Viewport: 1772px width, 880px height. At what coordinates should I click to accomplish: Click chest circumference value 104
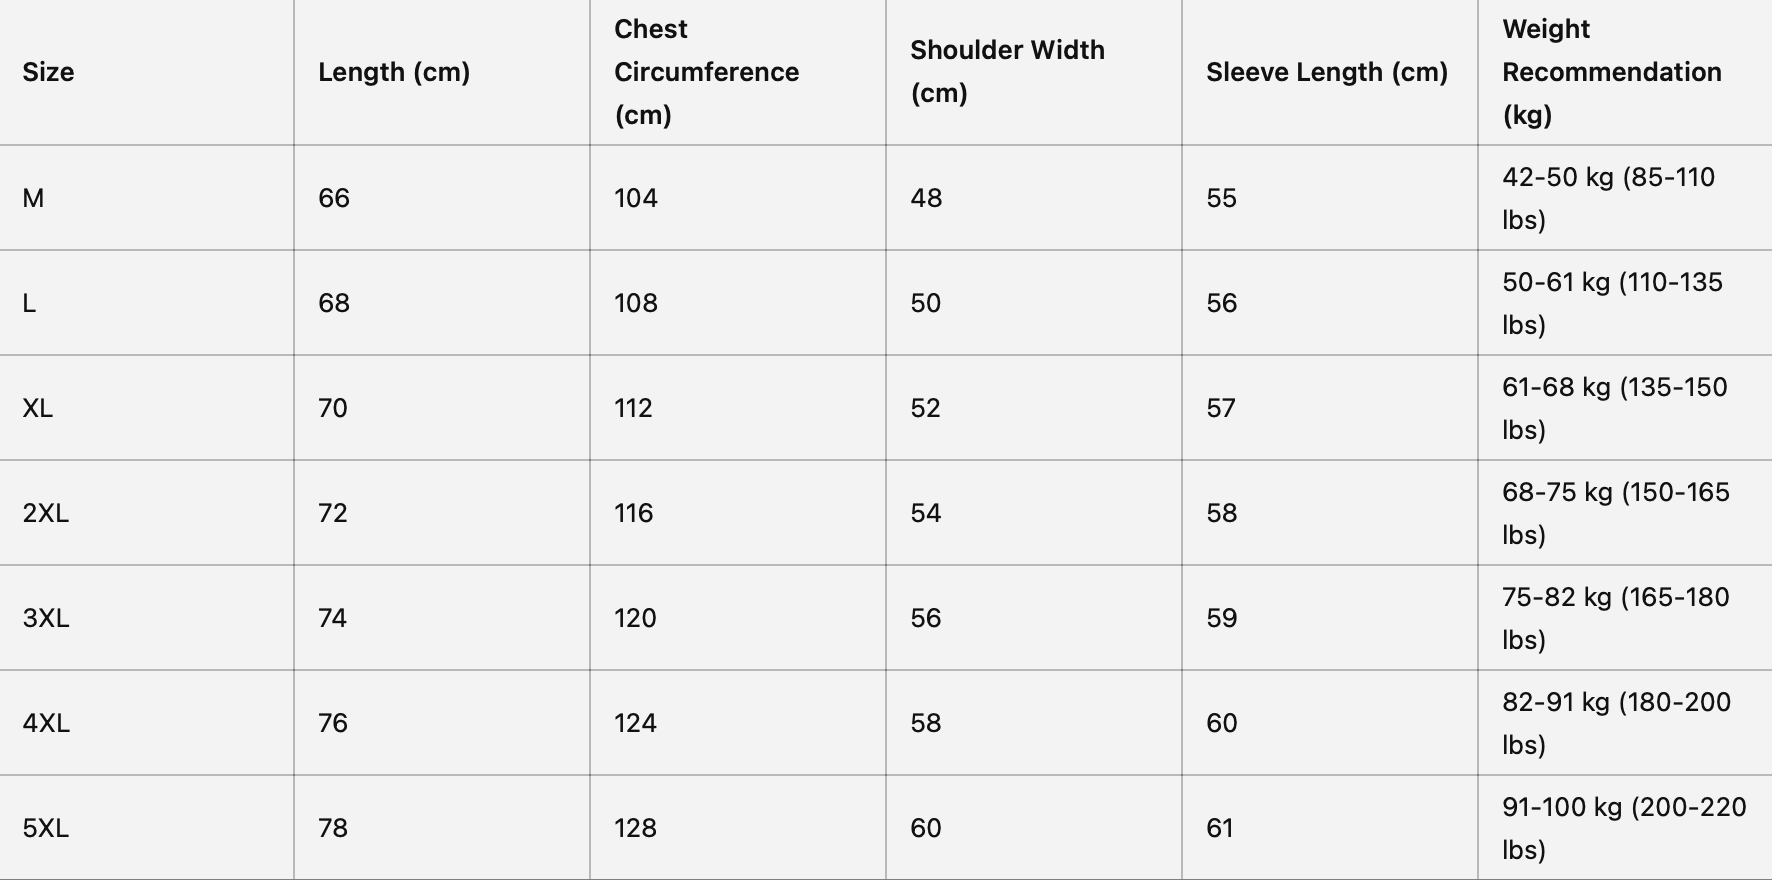[636, 198]
